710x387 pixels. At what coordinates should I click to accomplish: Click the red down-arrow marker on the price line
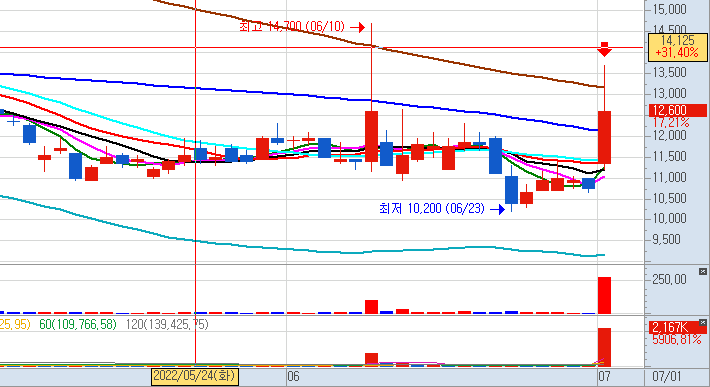[604, 49]
